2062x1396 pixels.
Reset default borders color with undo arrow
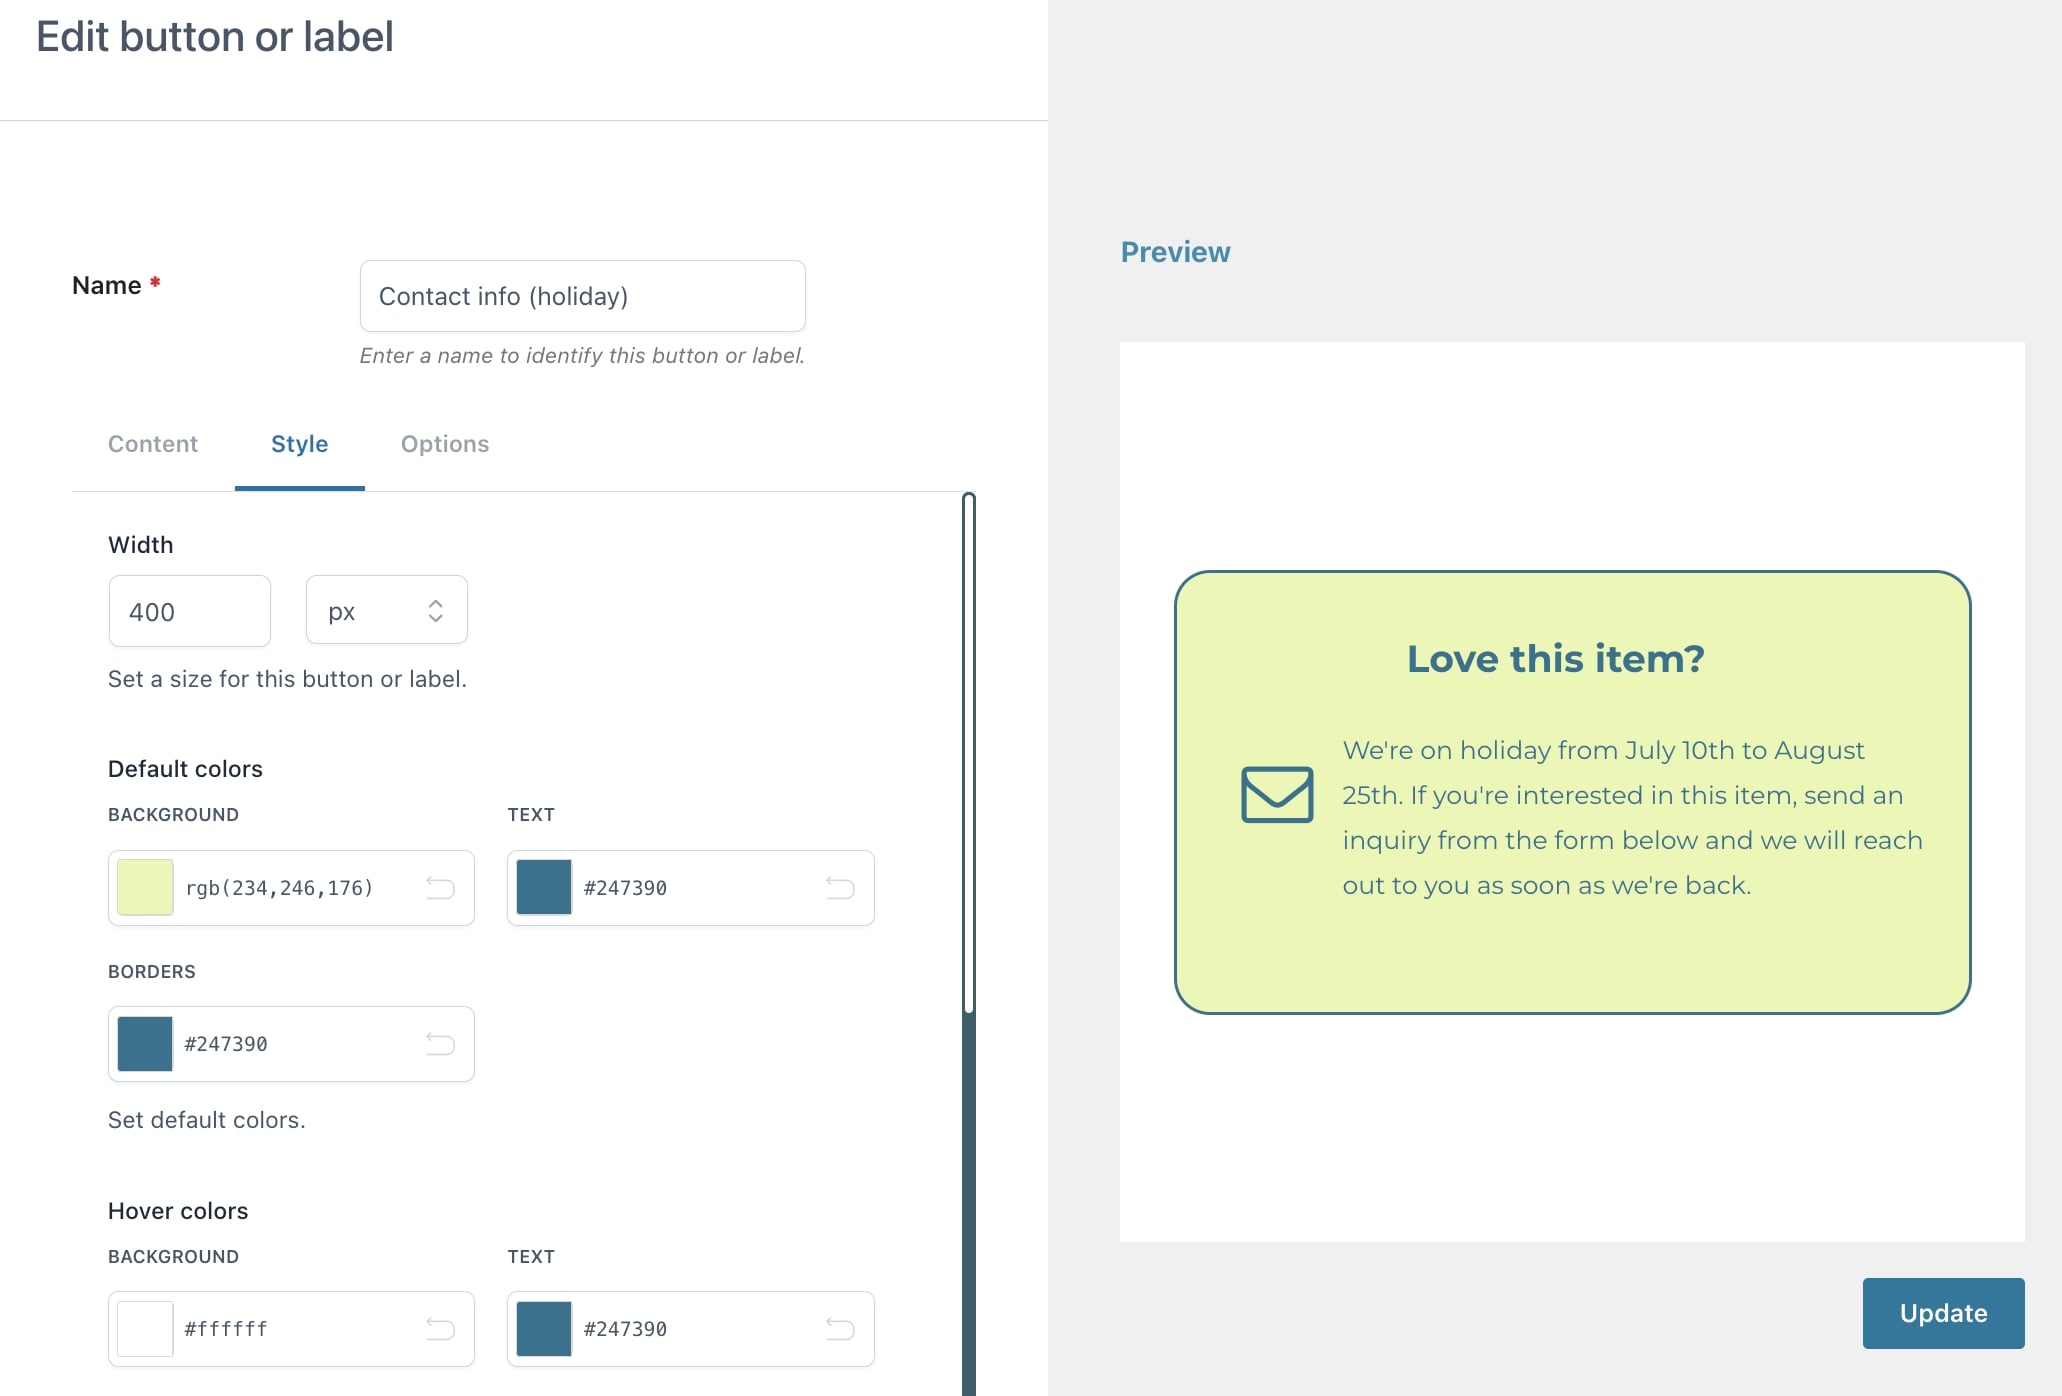coord(440,1044)
